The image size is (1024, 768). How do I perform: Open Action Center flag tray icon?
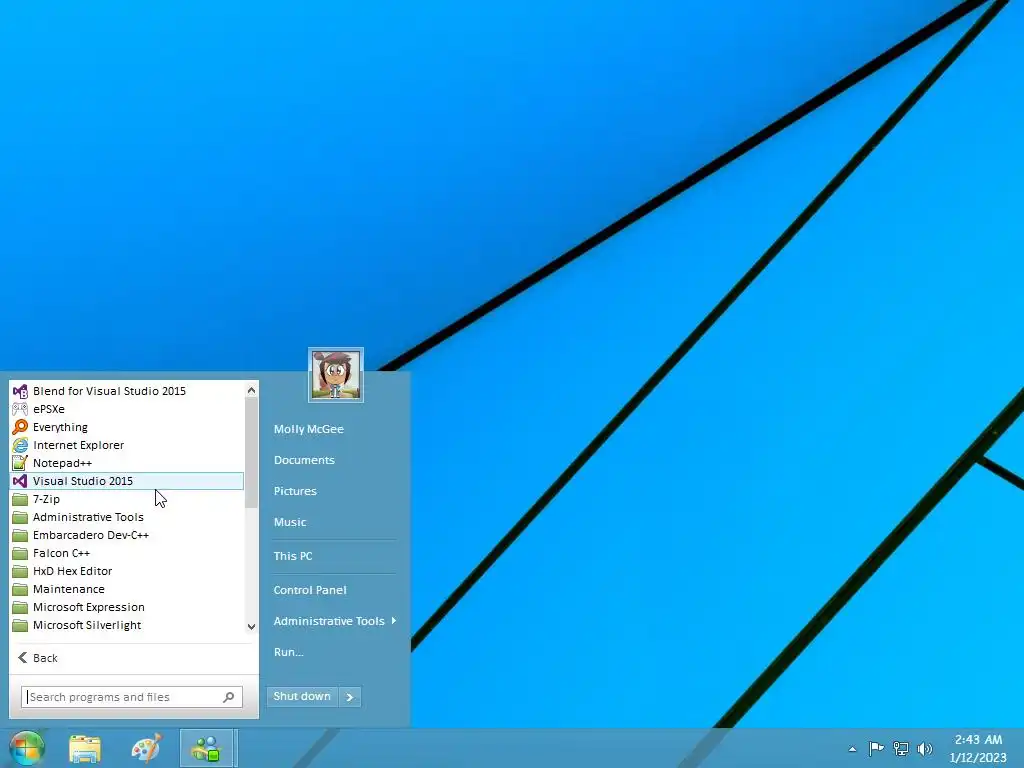[x=876, y=748]
